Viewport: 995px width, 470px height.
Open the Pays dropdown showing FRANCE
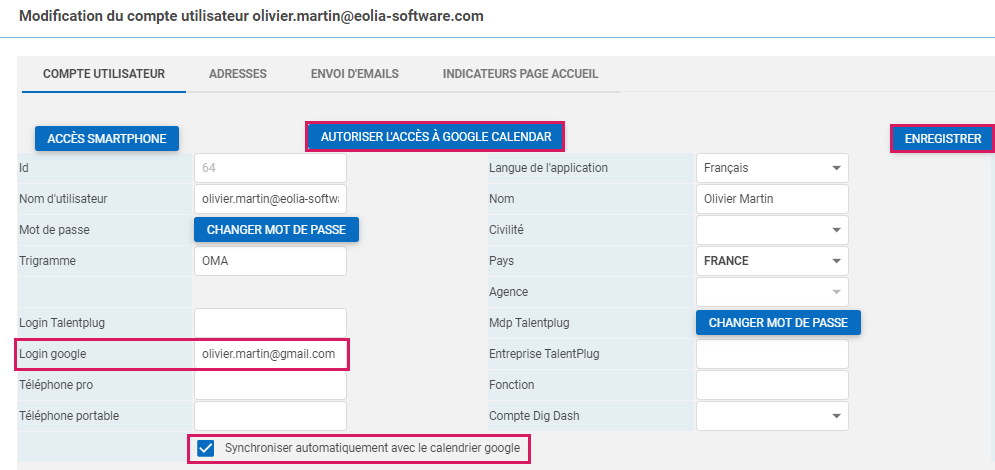[771, 261]
